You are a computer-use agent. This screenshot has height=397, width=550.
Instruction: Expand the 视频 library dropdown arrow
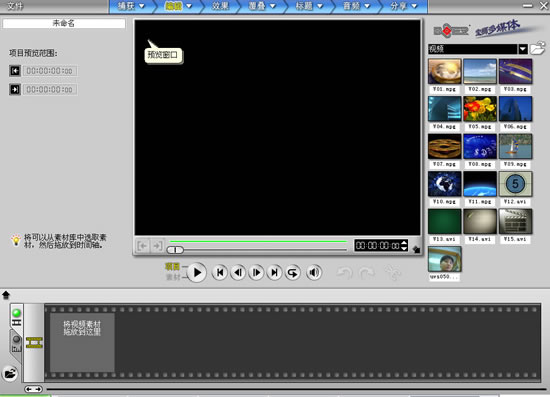[523, 49]
